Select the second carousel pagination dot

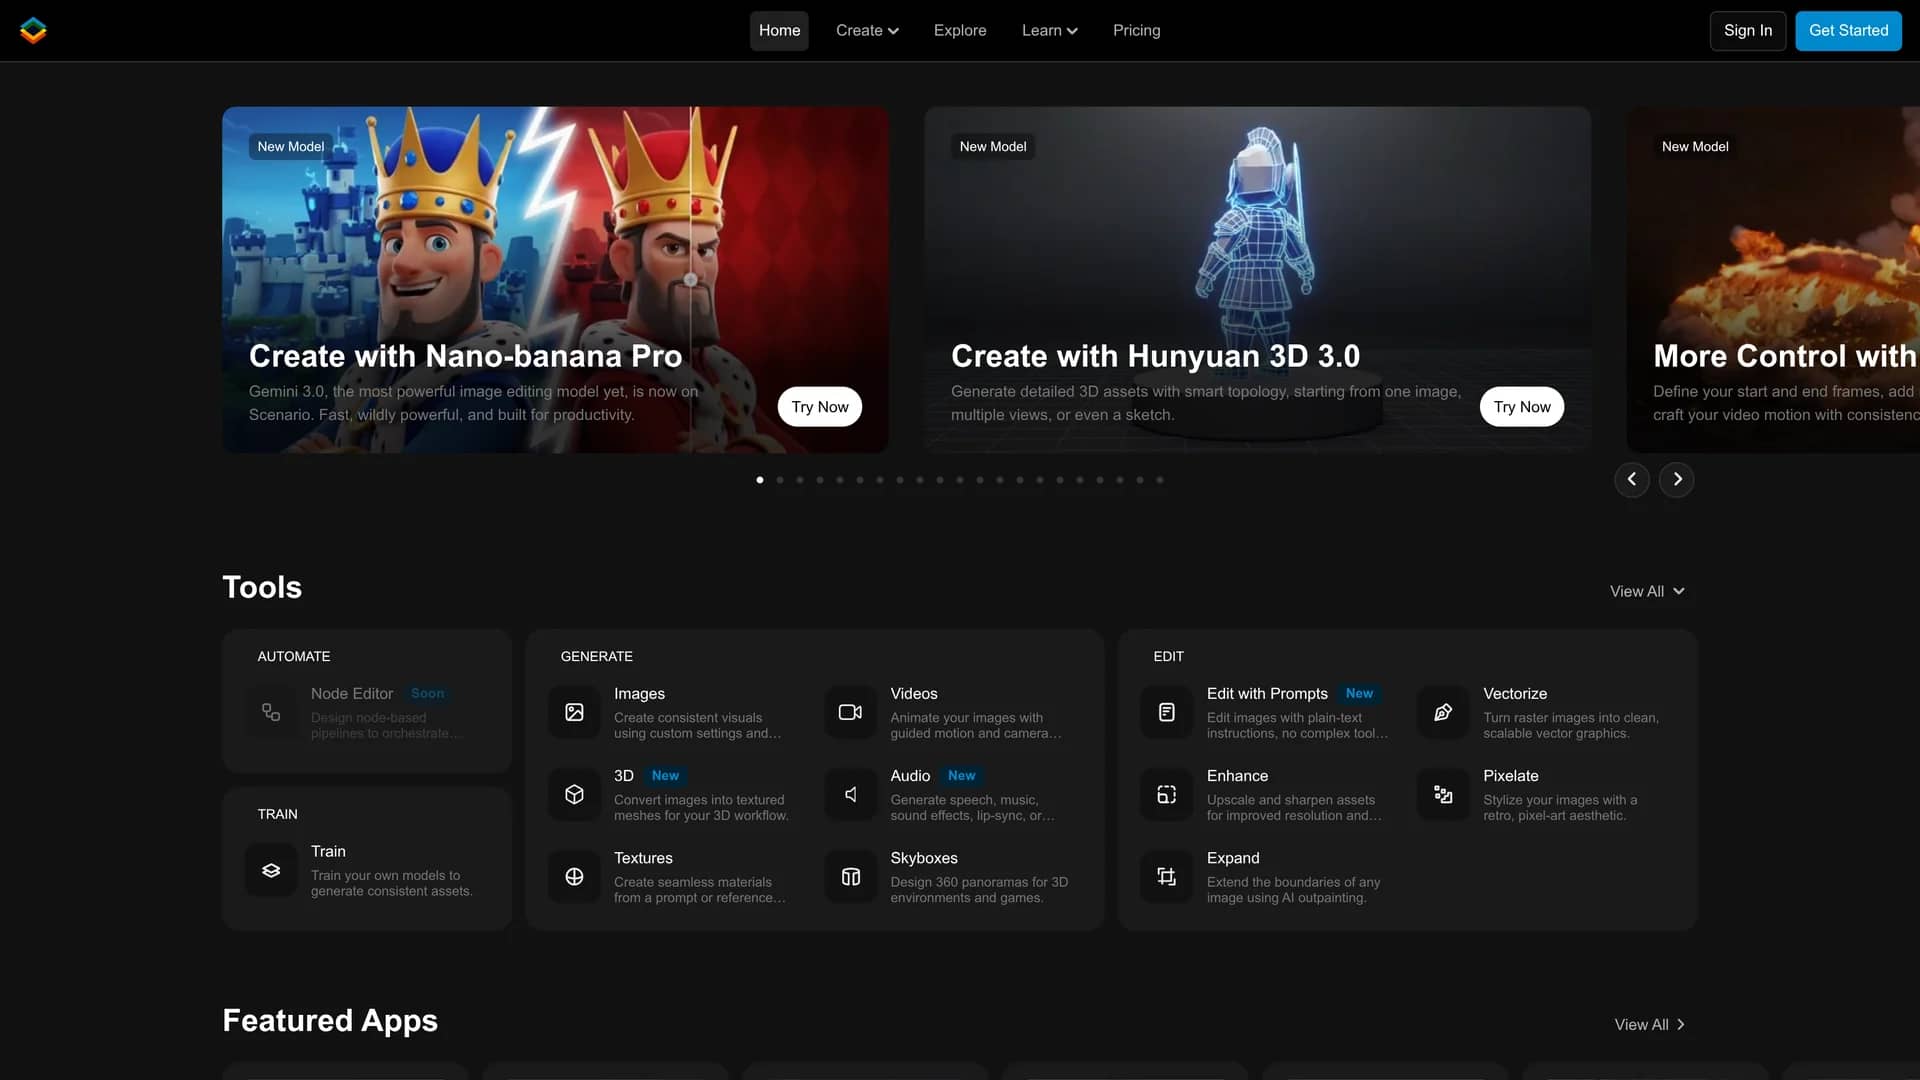click(x=780, y=480)
